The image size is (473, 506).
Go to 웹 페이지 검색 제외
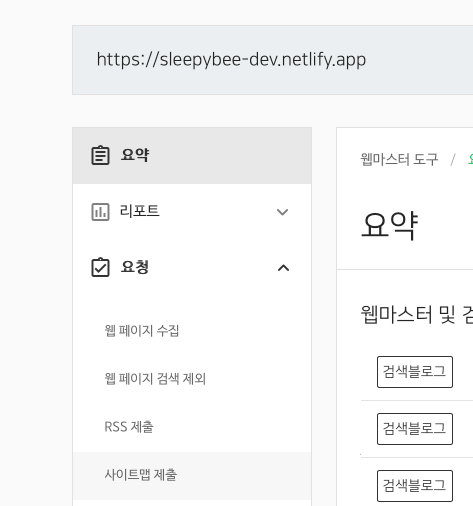tap(155, 379)
